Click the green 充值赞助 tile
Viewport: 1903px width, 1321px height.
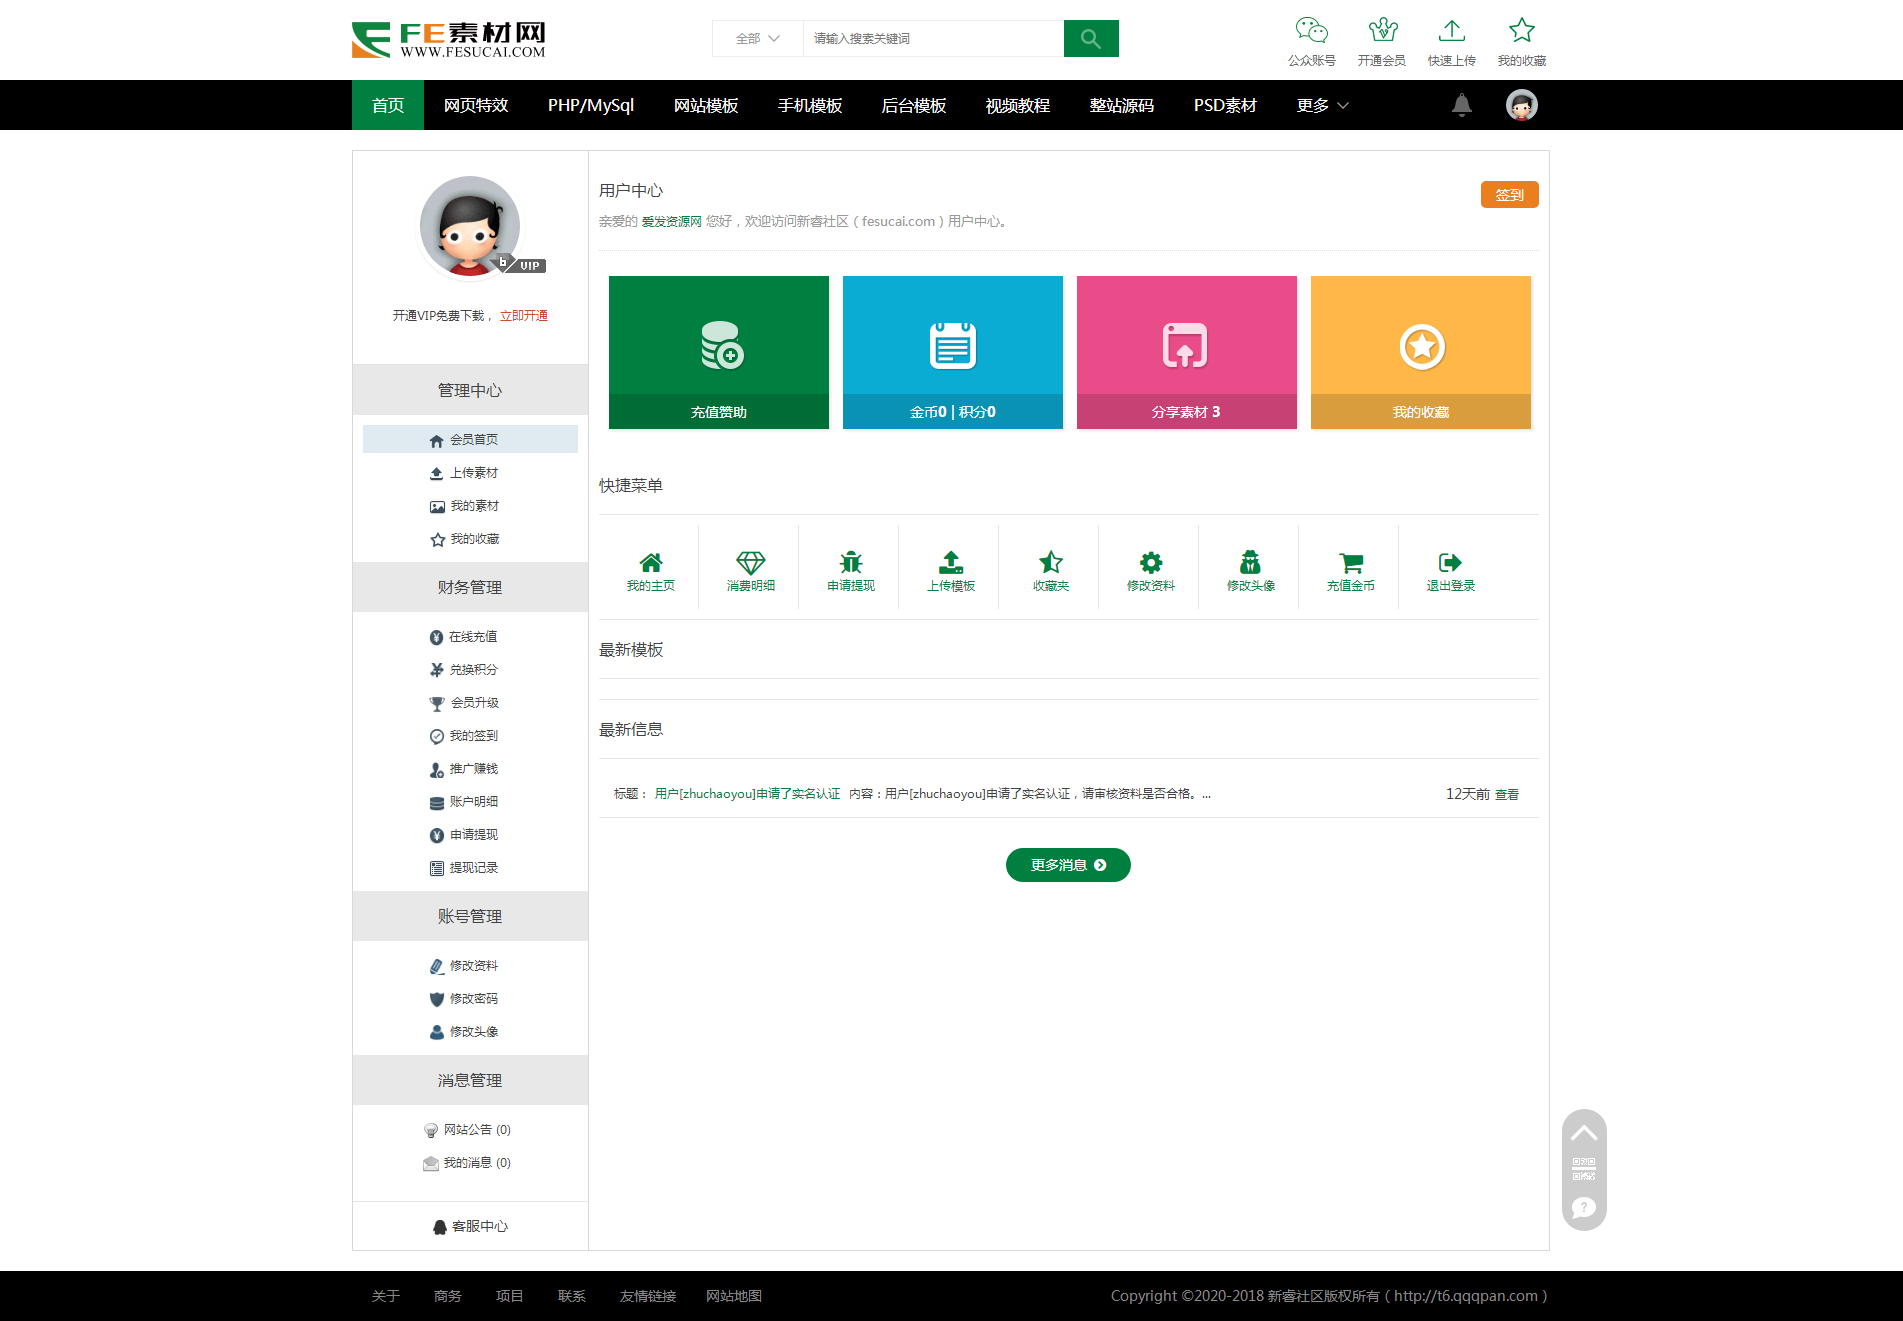(x=718, y=352)
